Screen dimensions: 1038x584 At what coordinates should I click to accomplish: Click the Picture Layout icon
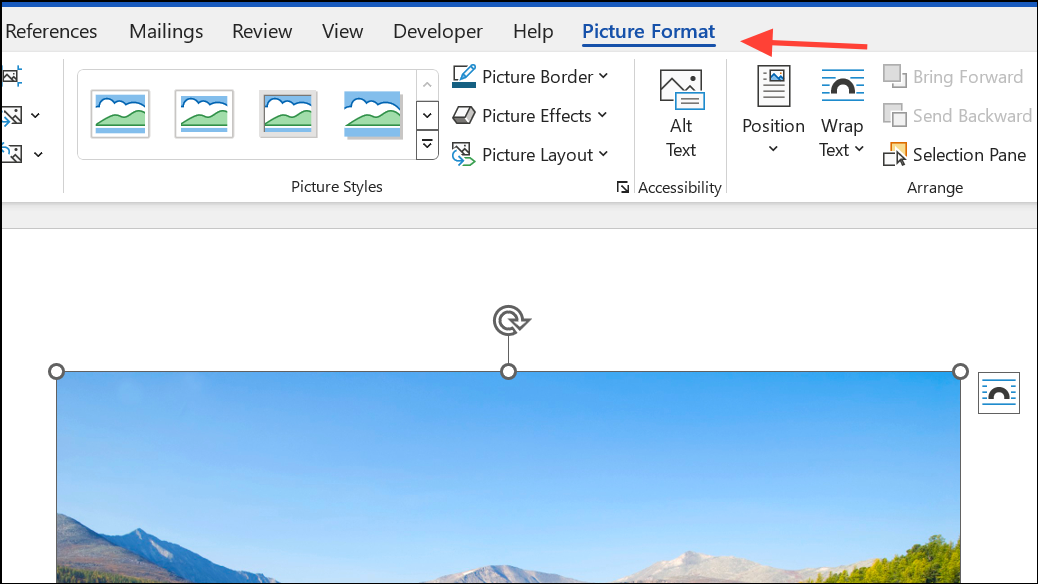(x=463, y=154)
